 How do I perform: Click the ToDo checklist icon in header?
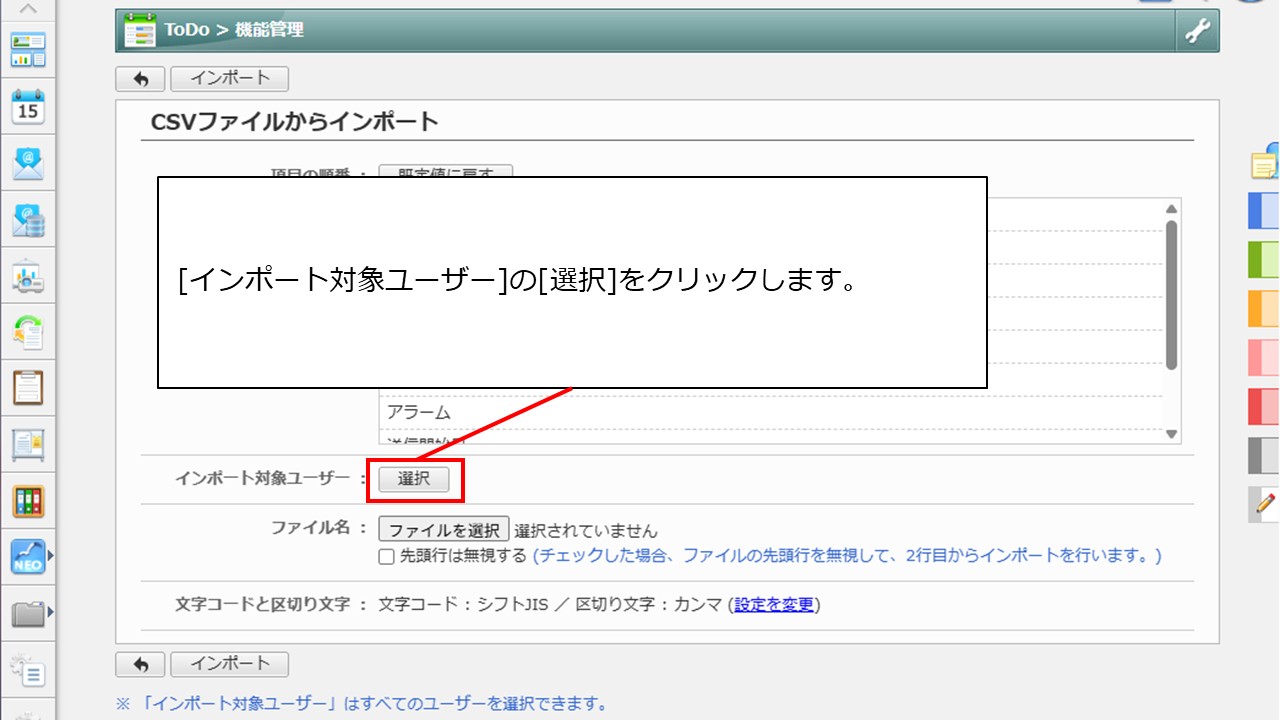pyautogui.click(x=139, y=31)
